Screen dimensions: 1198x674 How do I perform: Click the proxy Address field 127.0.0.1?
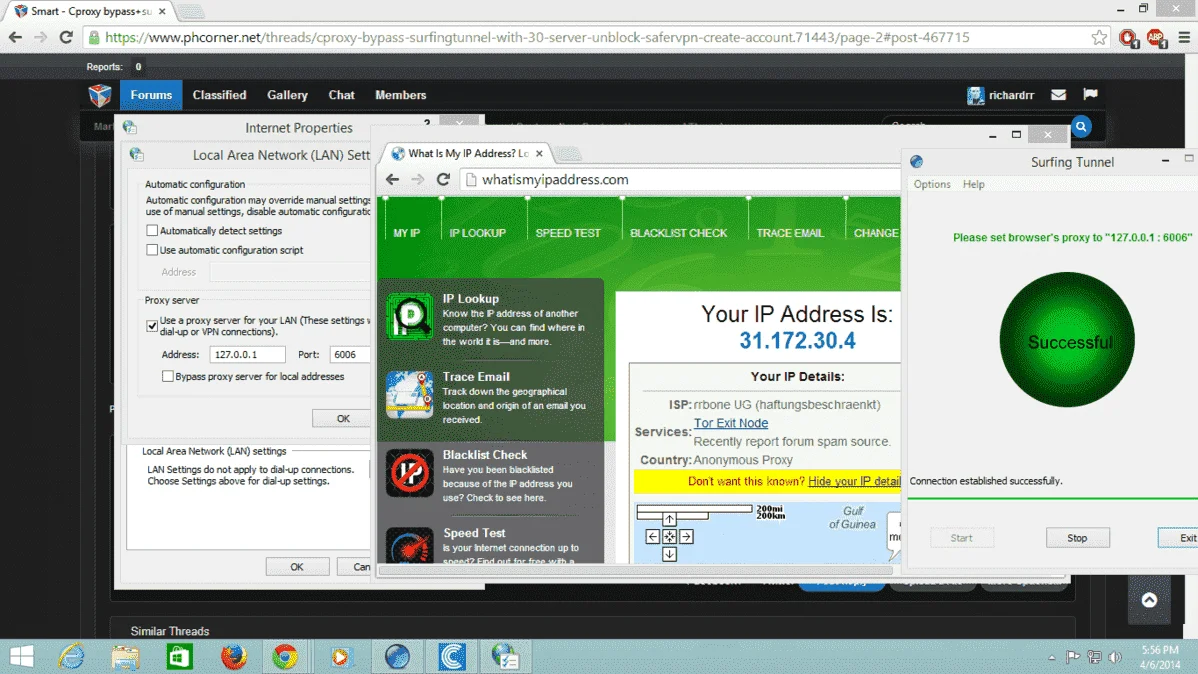tap(248, 355)
